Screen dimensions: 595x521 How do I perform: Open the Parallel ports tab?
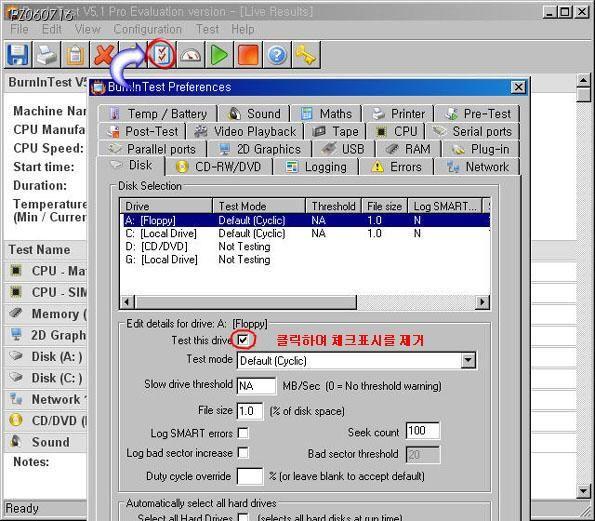[x=152, y=149]
